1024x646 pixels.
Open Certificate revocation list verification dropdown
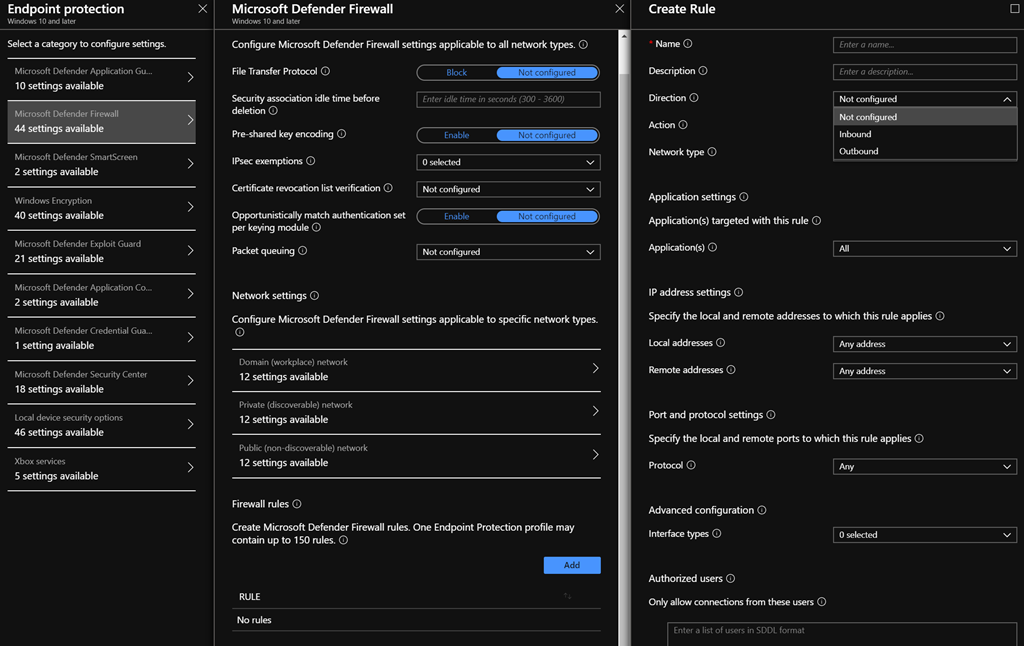tap(508, 189)
